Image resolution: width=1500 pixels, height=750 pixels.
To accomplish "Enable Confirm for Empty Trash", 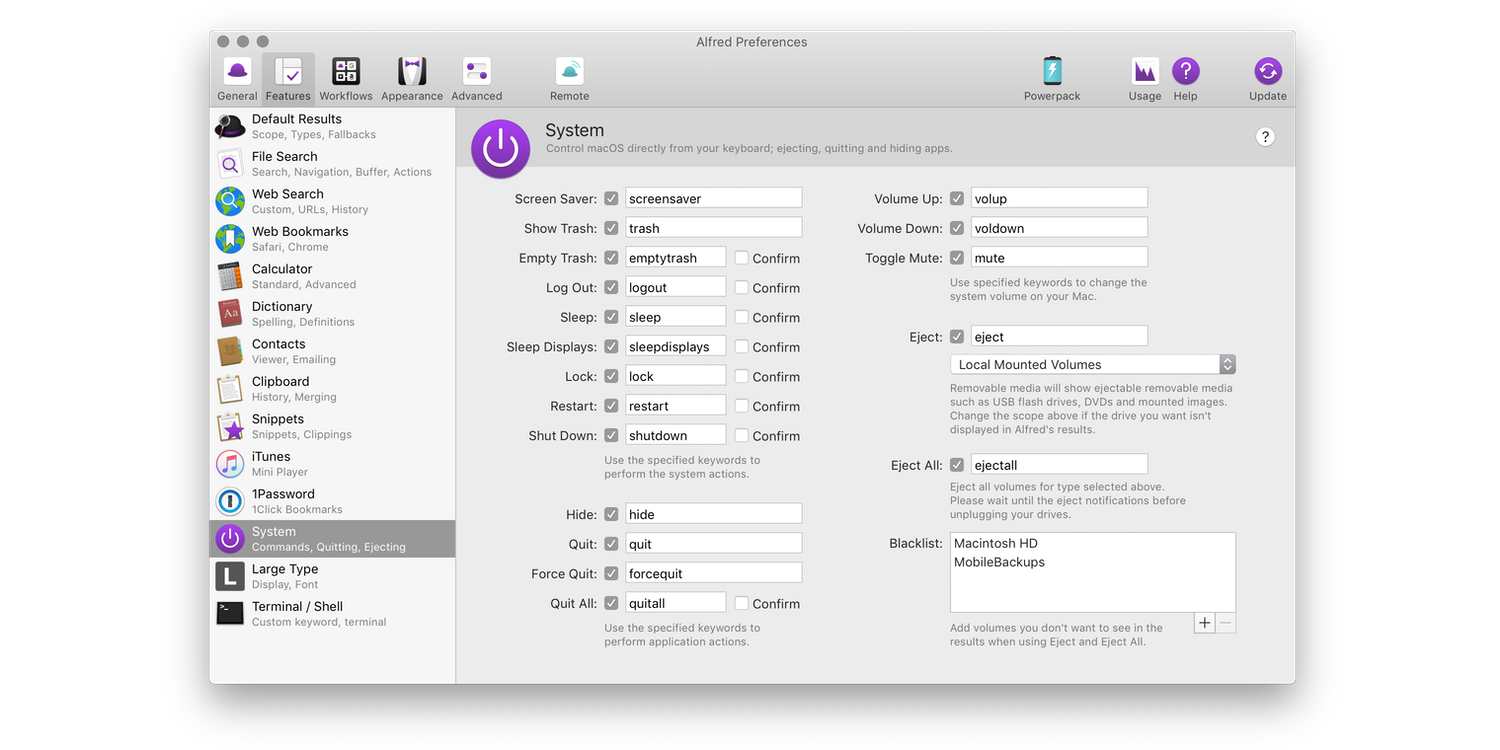I will coord(741,258).
